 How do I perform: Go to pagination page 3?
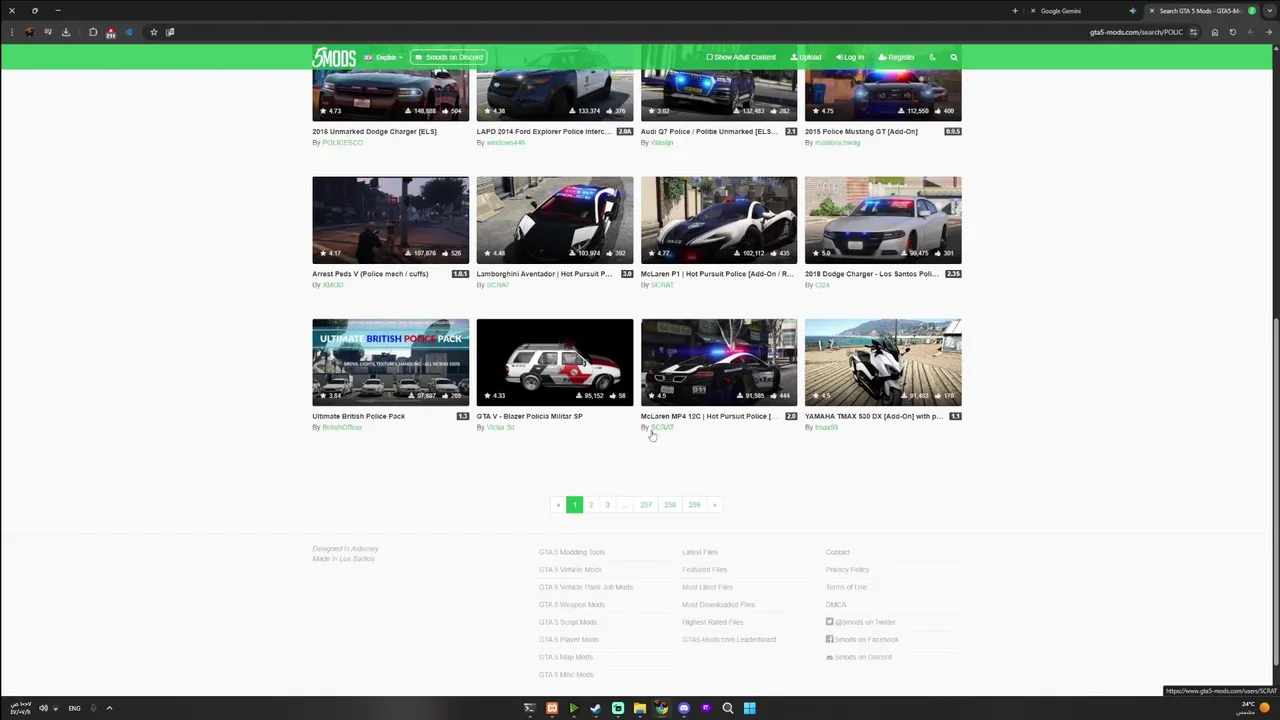pyautogui.click(x=607, y=505)
